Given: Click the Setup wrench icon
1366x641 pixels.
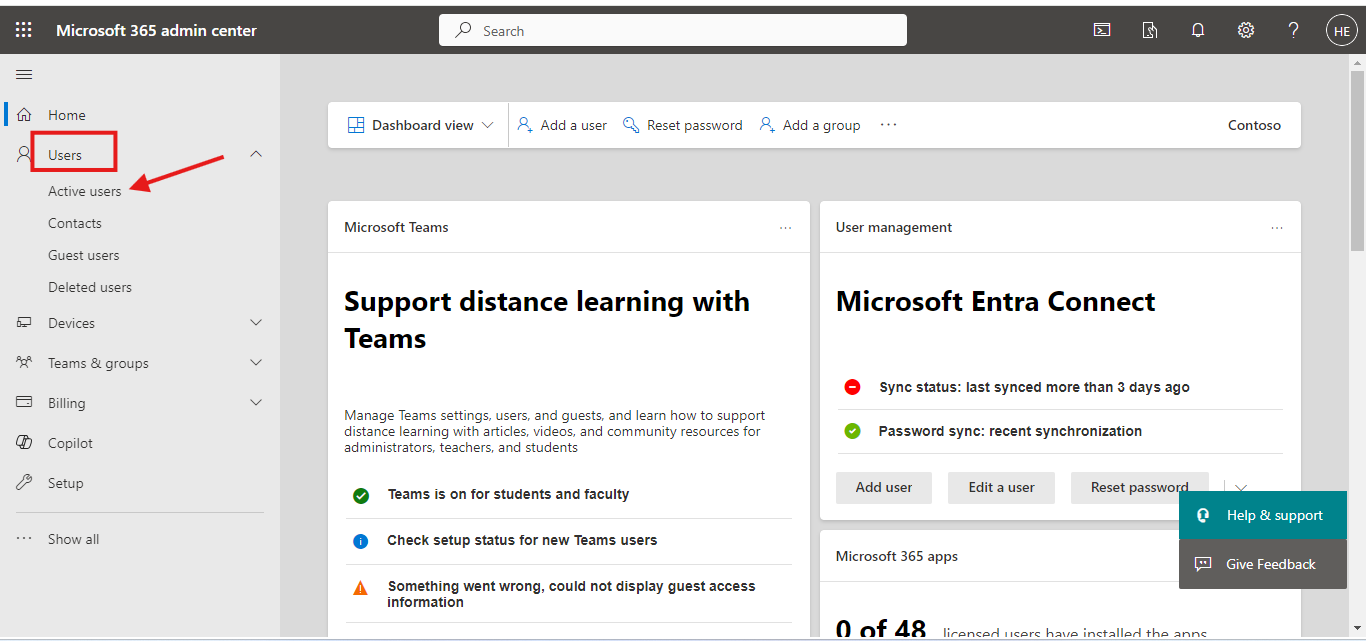Looking at the screenshot, I should point(25,482).
